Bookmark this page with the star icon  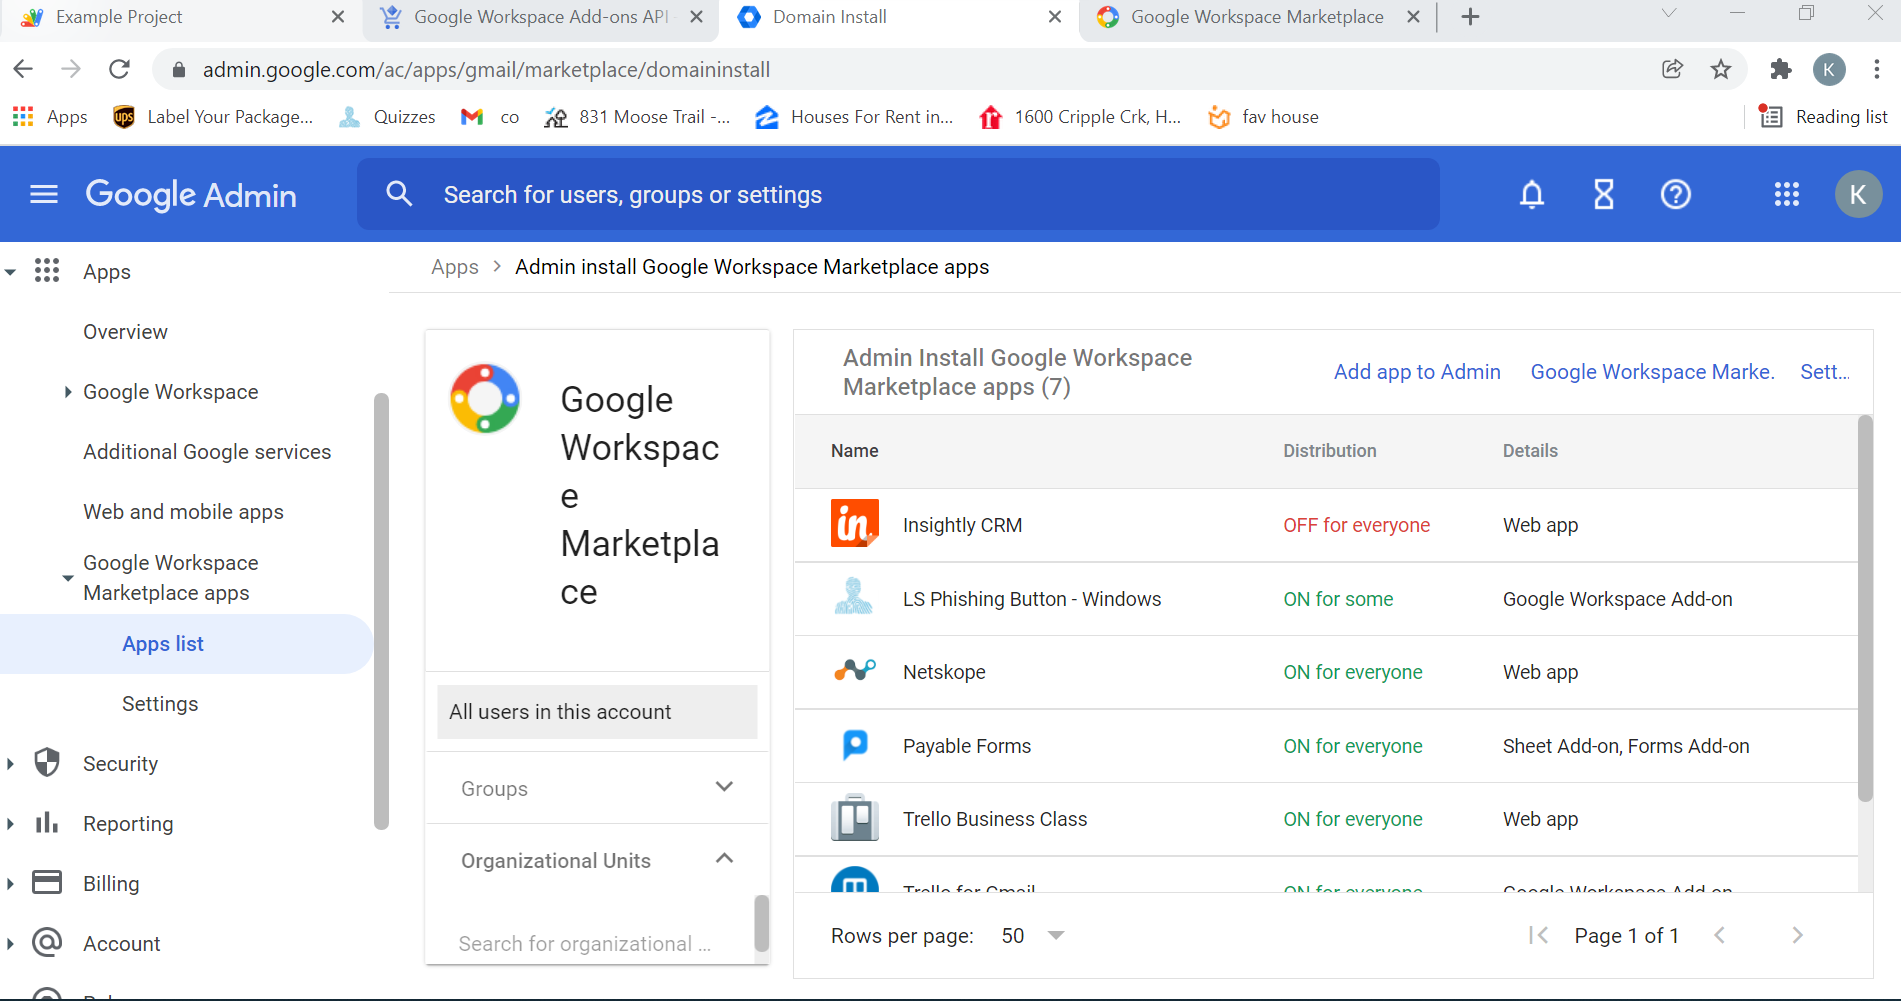click(1721, 69)
